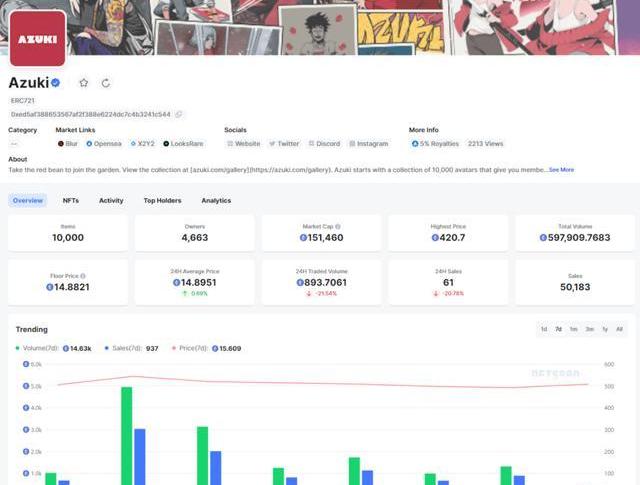This screenshot has height=485, width=640.
Task: Click the 5% Royalties badge
Action: (435, 144)
